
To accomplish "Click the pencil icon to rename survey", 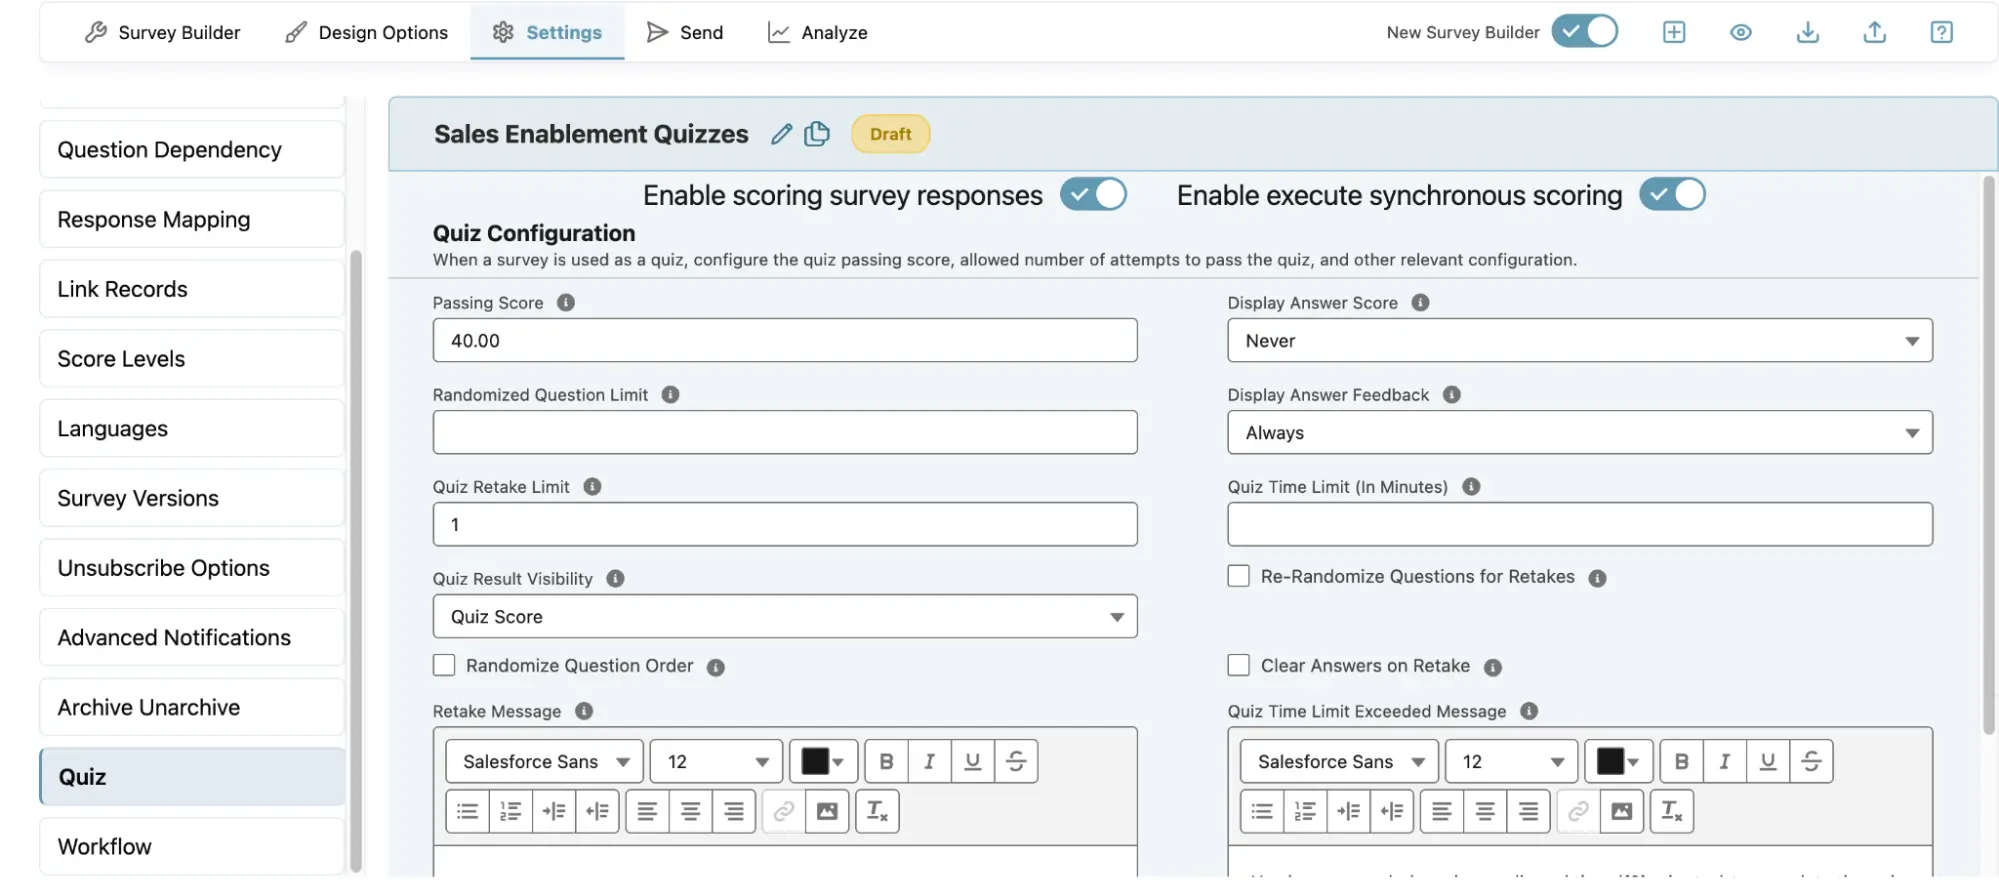I will pos(781,134).
